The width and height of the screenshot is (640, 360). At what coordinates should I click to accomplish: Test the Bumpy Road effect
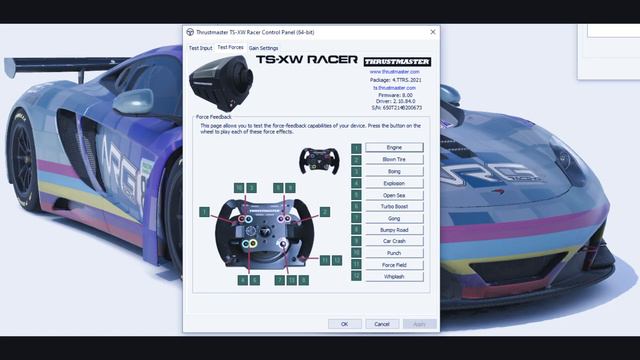click(x=394, y=230)
